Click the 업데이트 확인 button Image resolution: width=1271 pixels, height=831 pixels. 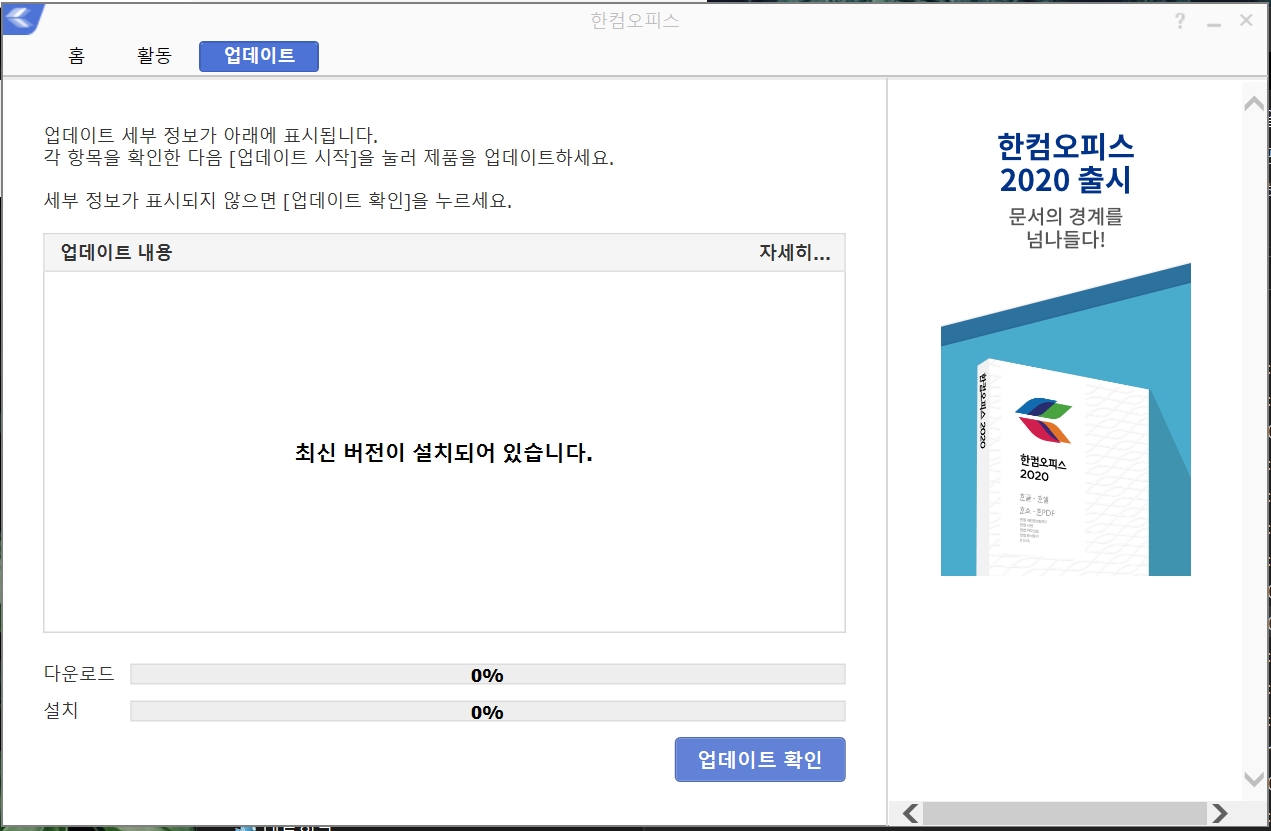[760, 760]
